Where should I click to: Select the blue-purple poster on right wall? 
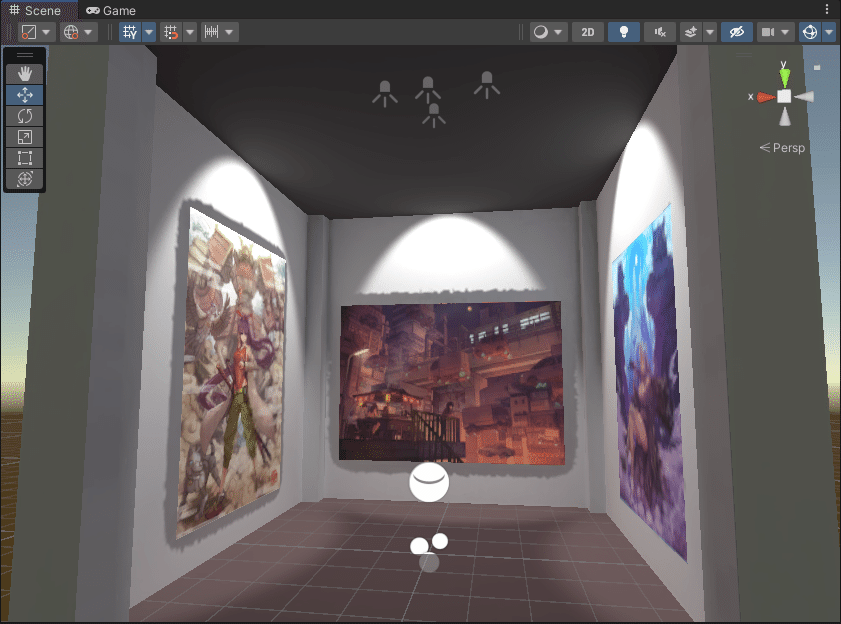[649, 382]
